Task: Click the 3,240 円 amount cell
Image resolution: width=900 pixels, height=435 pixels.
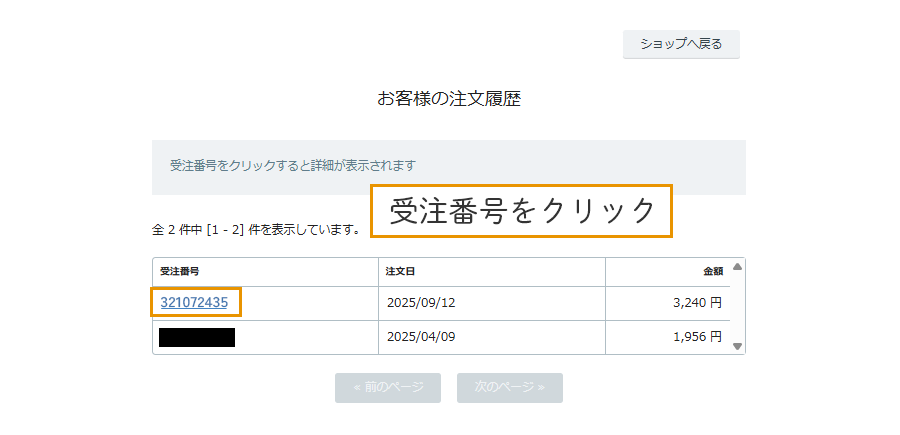Action: click(x=696, y=303)
